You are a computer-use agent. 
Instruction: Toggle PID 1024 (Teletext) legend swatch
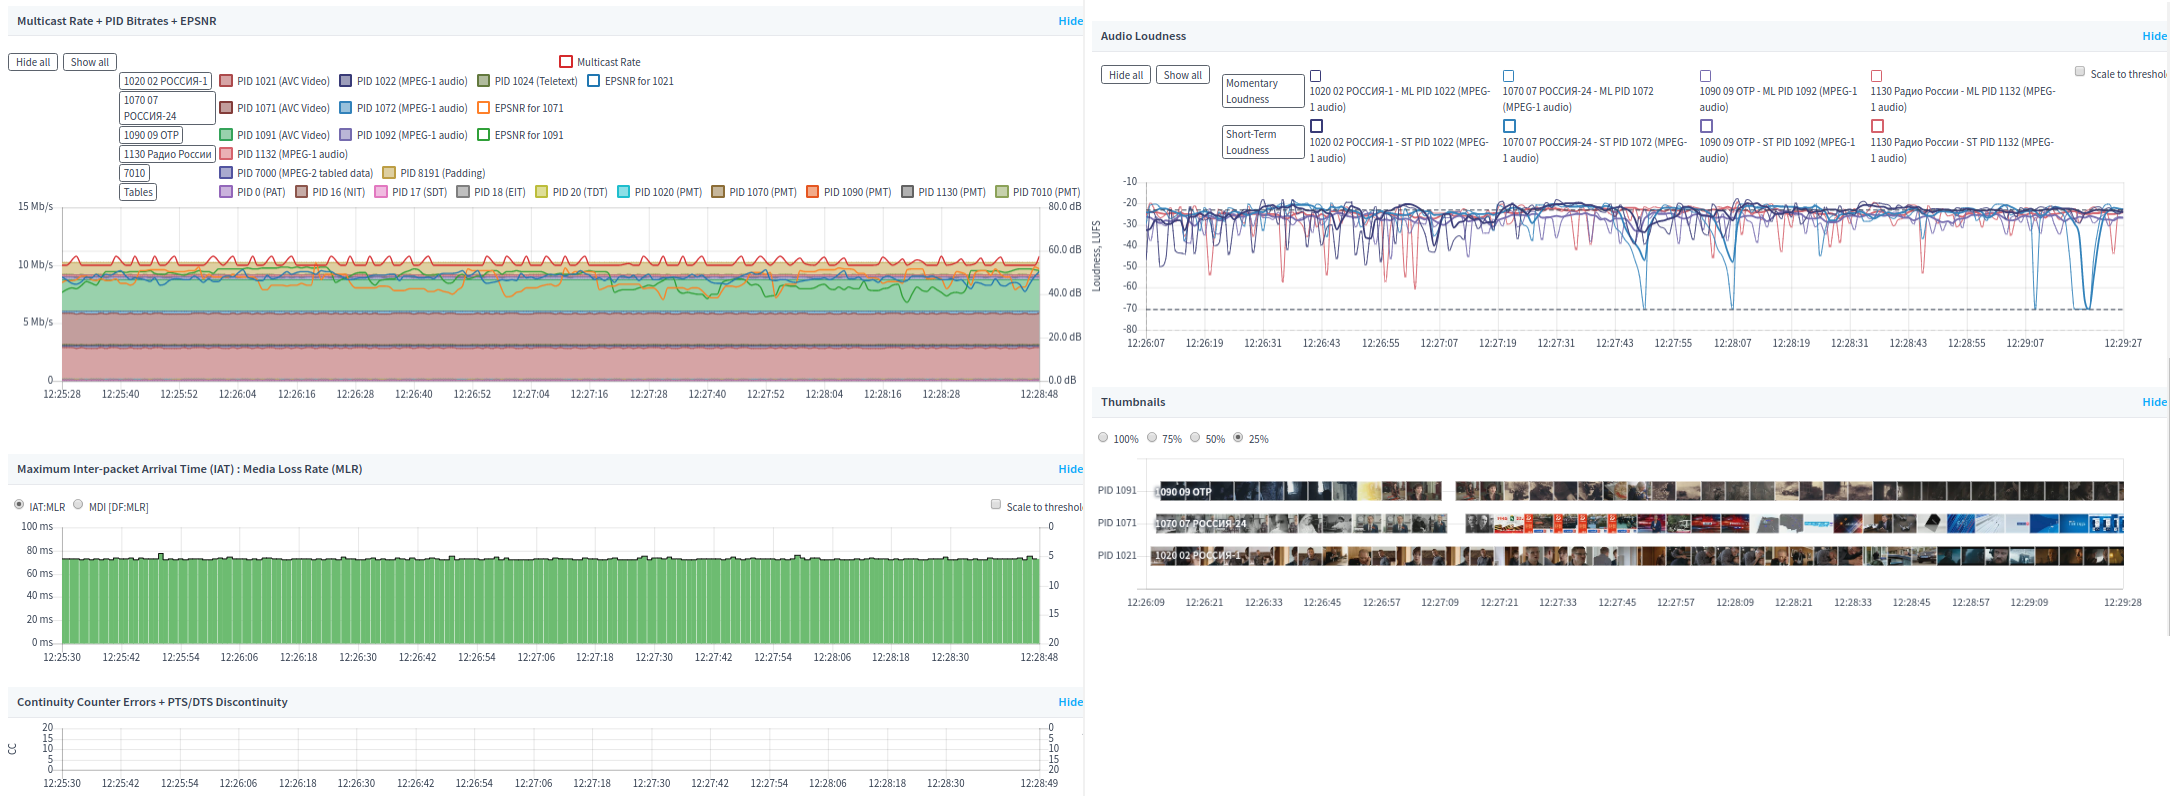[484, 81]
